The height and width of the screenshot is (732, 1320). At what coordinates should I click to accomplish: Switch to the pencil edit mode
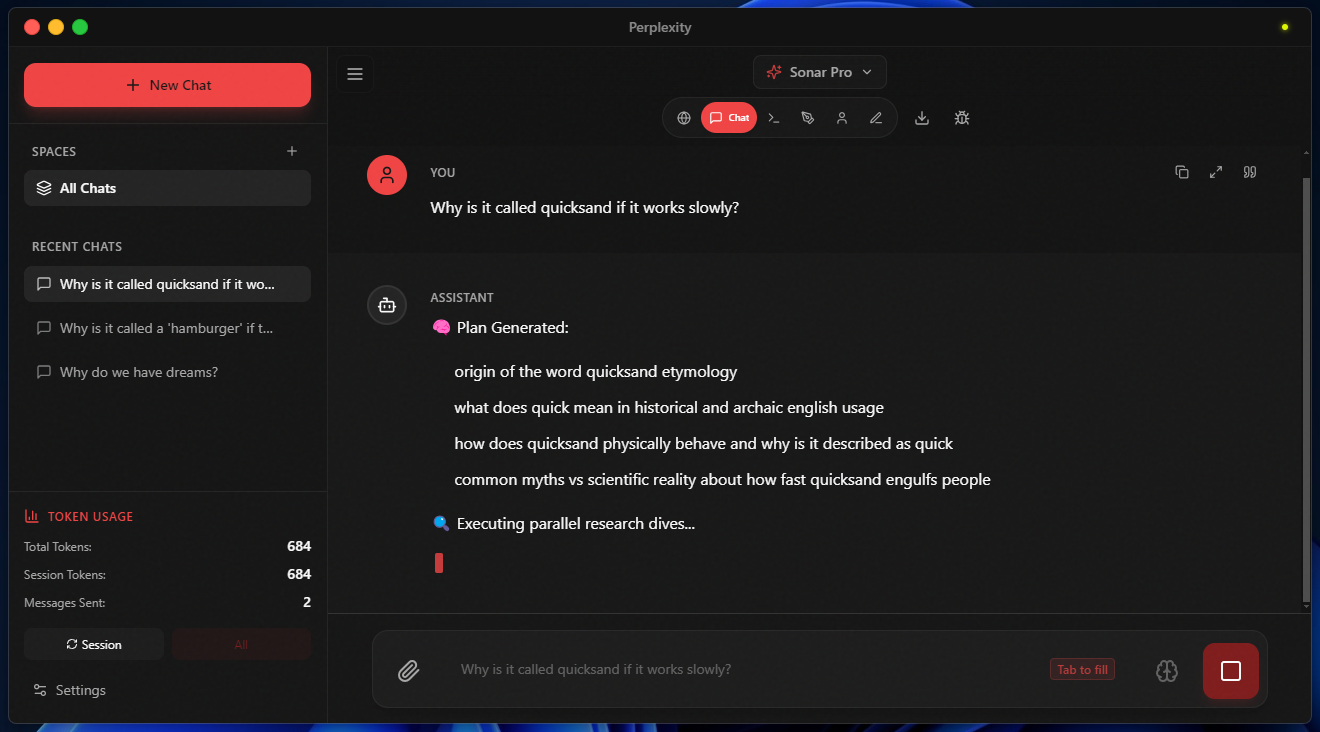tap(876, 118)
